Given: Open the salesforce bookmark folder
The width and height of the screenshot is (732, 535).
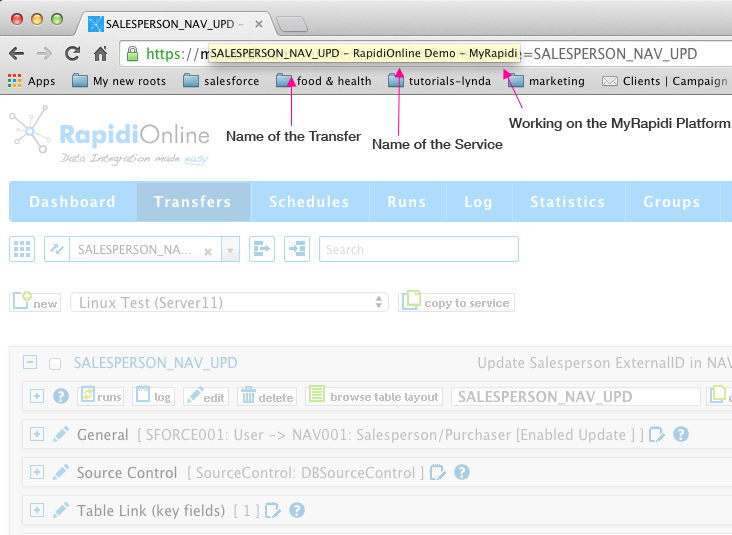Looking at the screenshot, I should (x=221, y=81).
